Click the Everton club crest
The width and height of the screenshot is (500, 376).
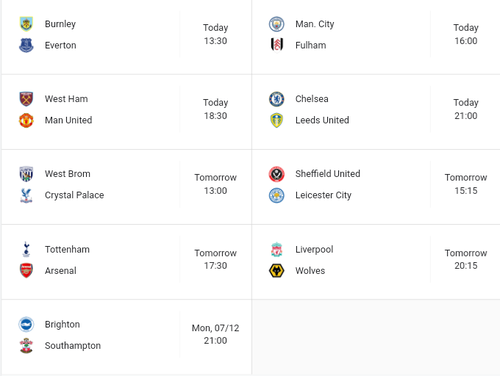coord(26,45)
